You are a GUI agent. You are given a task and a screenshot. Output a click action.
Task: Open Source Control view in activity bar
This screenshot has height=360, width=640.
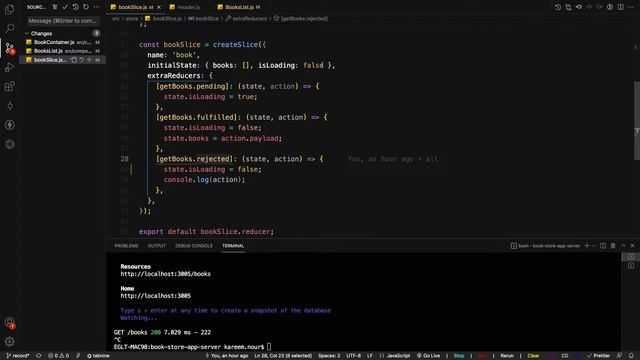pos(9,48)
